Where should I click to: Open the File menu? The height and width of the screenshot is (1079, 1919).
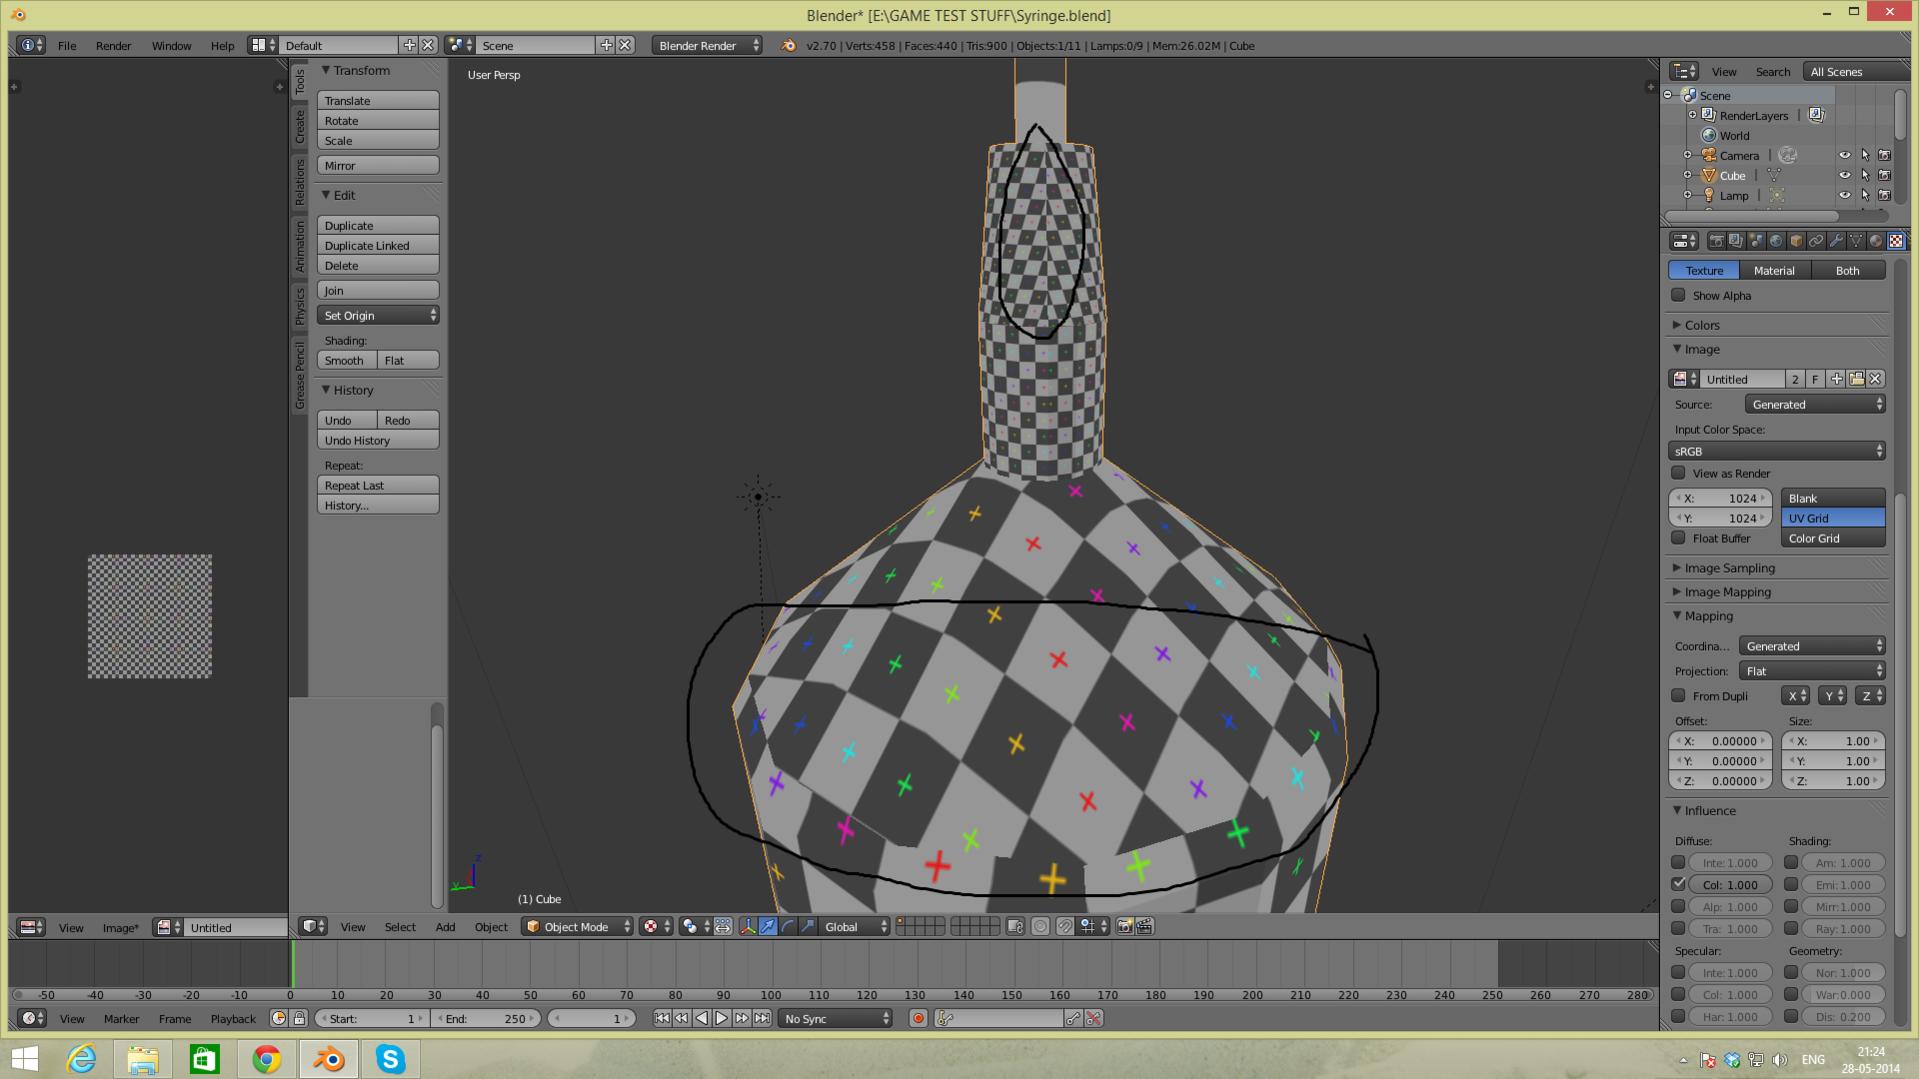point(67,46)
